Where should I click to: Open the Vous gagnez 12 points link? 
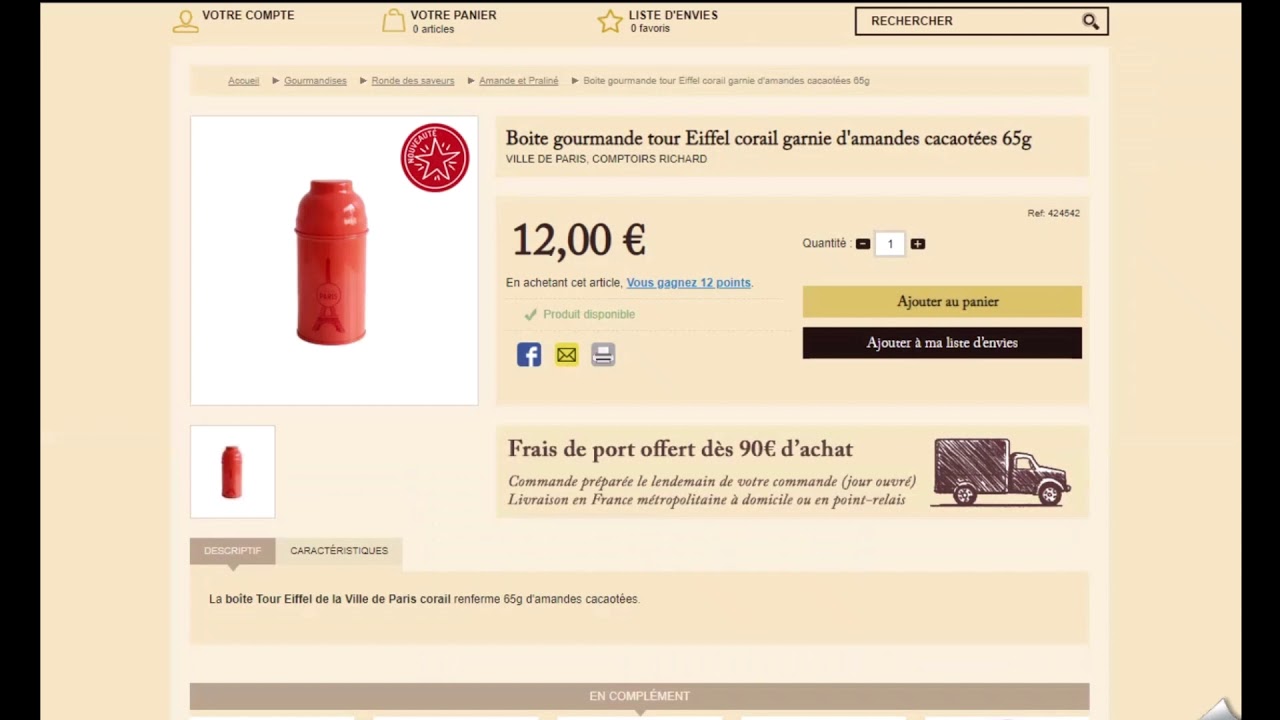click(688, 283)
